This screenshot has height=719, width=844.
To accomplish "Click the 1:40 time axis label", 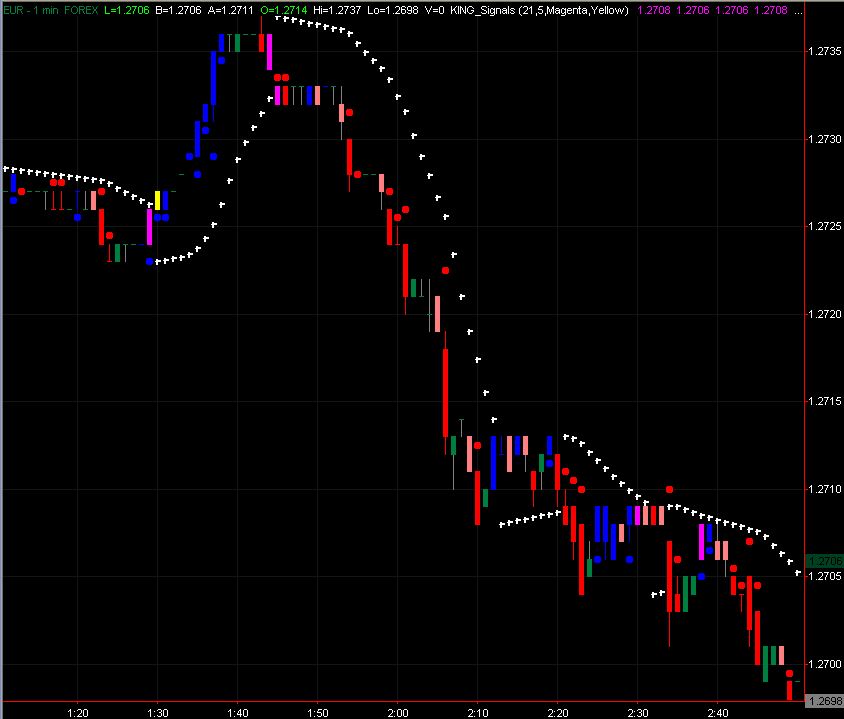I will pyautogui.click(x=237, y=713).
